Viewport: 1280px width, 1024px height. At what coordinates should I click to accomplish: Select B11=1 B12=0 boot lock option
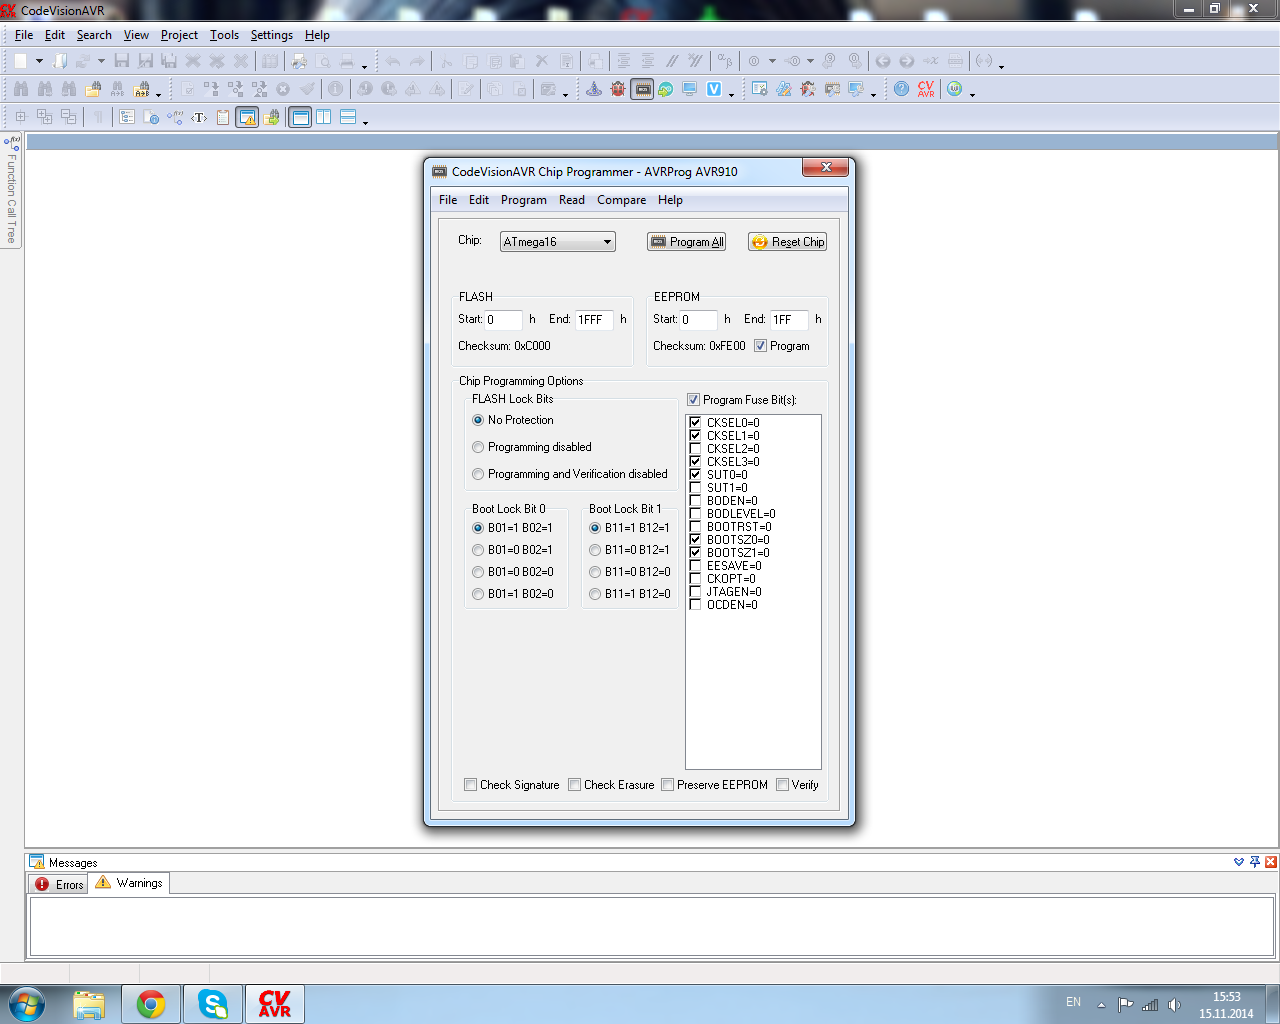point(595,594)
